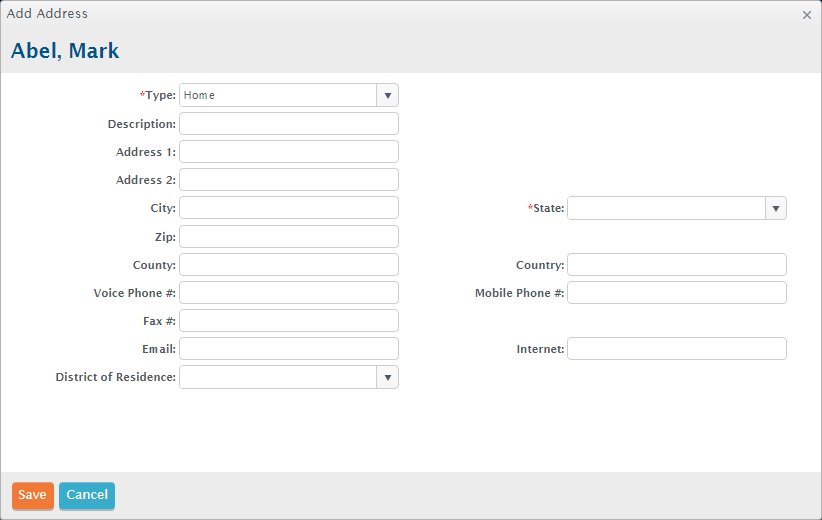The height and width of the screenshot is (520, 822).
Task: Click the Save button
Action: [33, 495]
